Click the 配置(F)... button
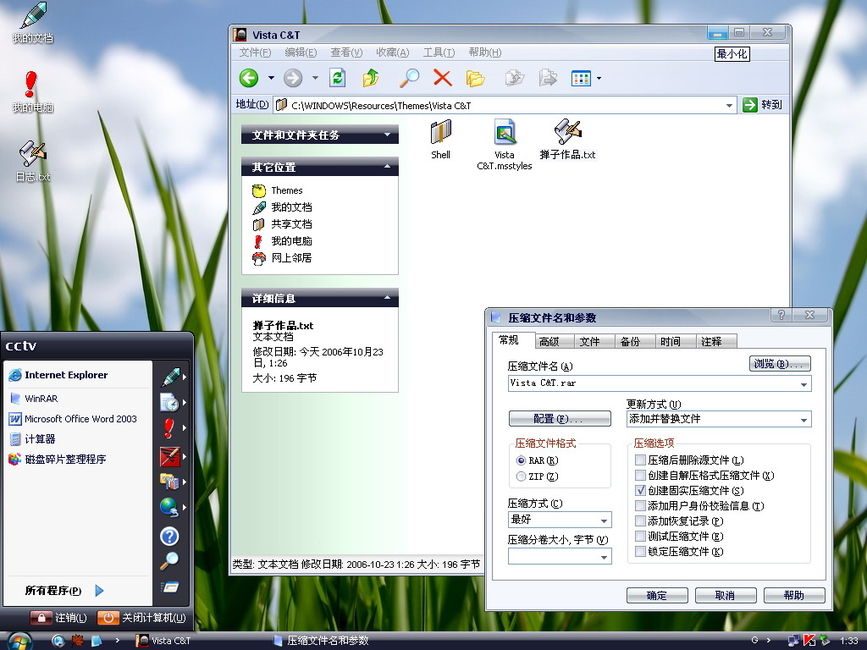The height and width of the screenshot is (650, 867). [x=560, y=418]
